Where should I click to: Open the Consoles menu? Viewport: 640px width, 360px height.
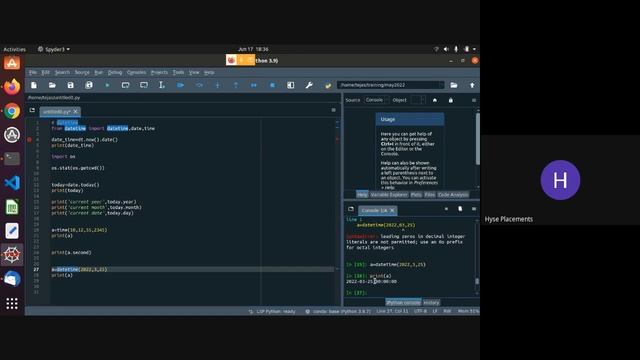pyautogui.click(x=136, y=72)
